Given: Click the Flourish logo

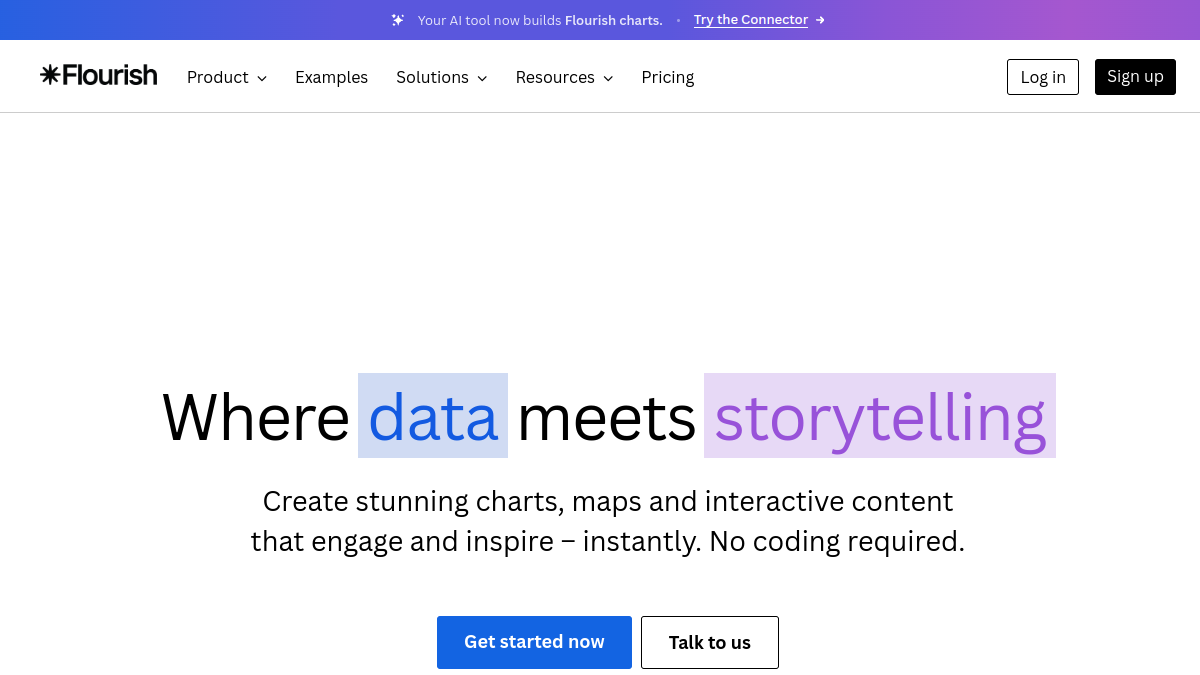Looking at the screenshot, I should point(99,75).
